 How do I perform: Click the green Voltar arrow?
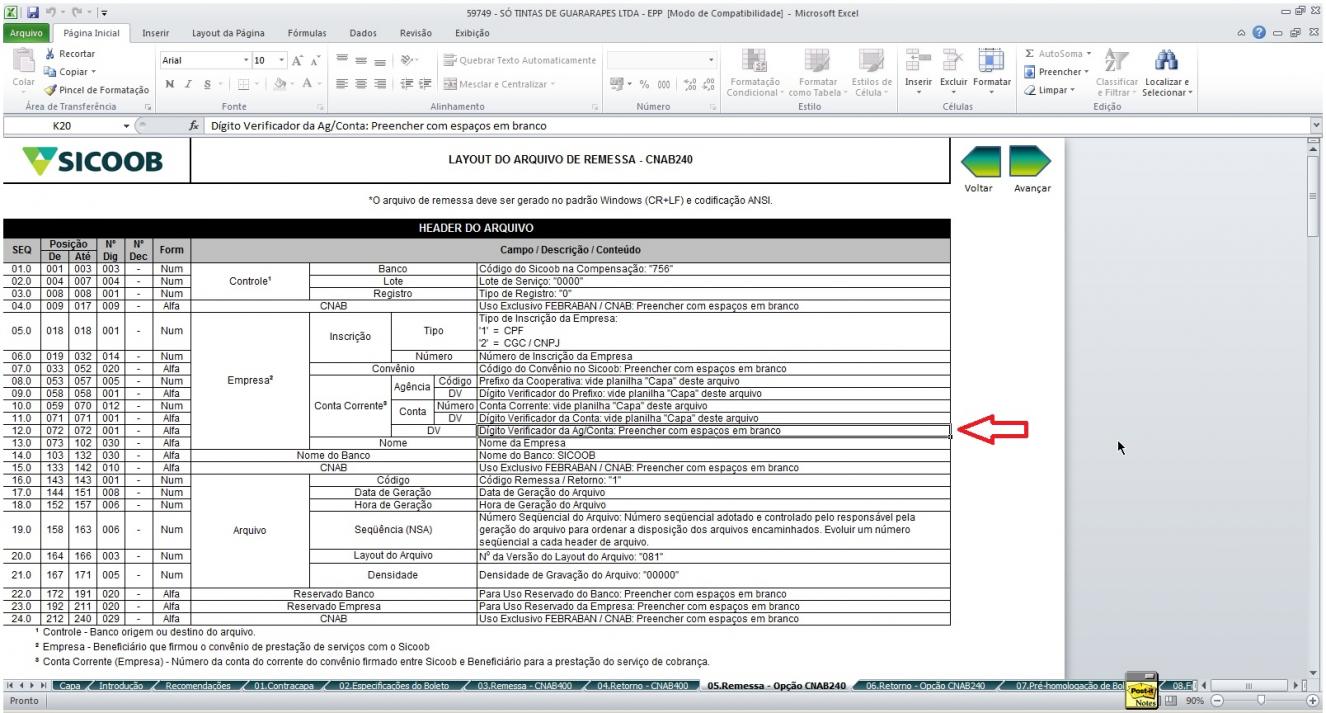click(x=981, y=162)
